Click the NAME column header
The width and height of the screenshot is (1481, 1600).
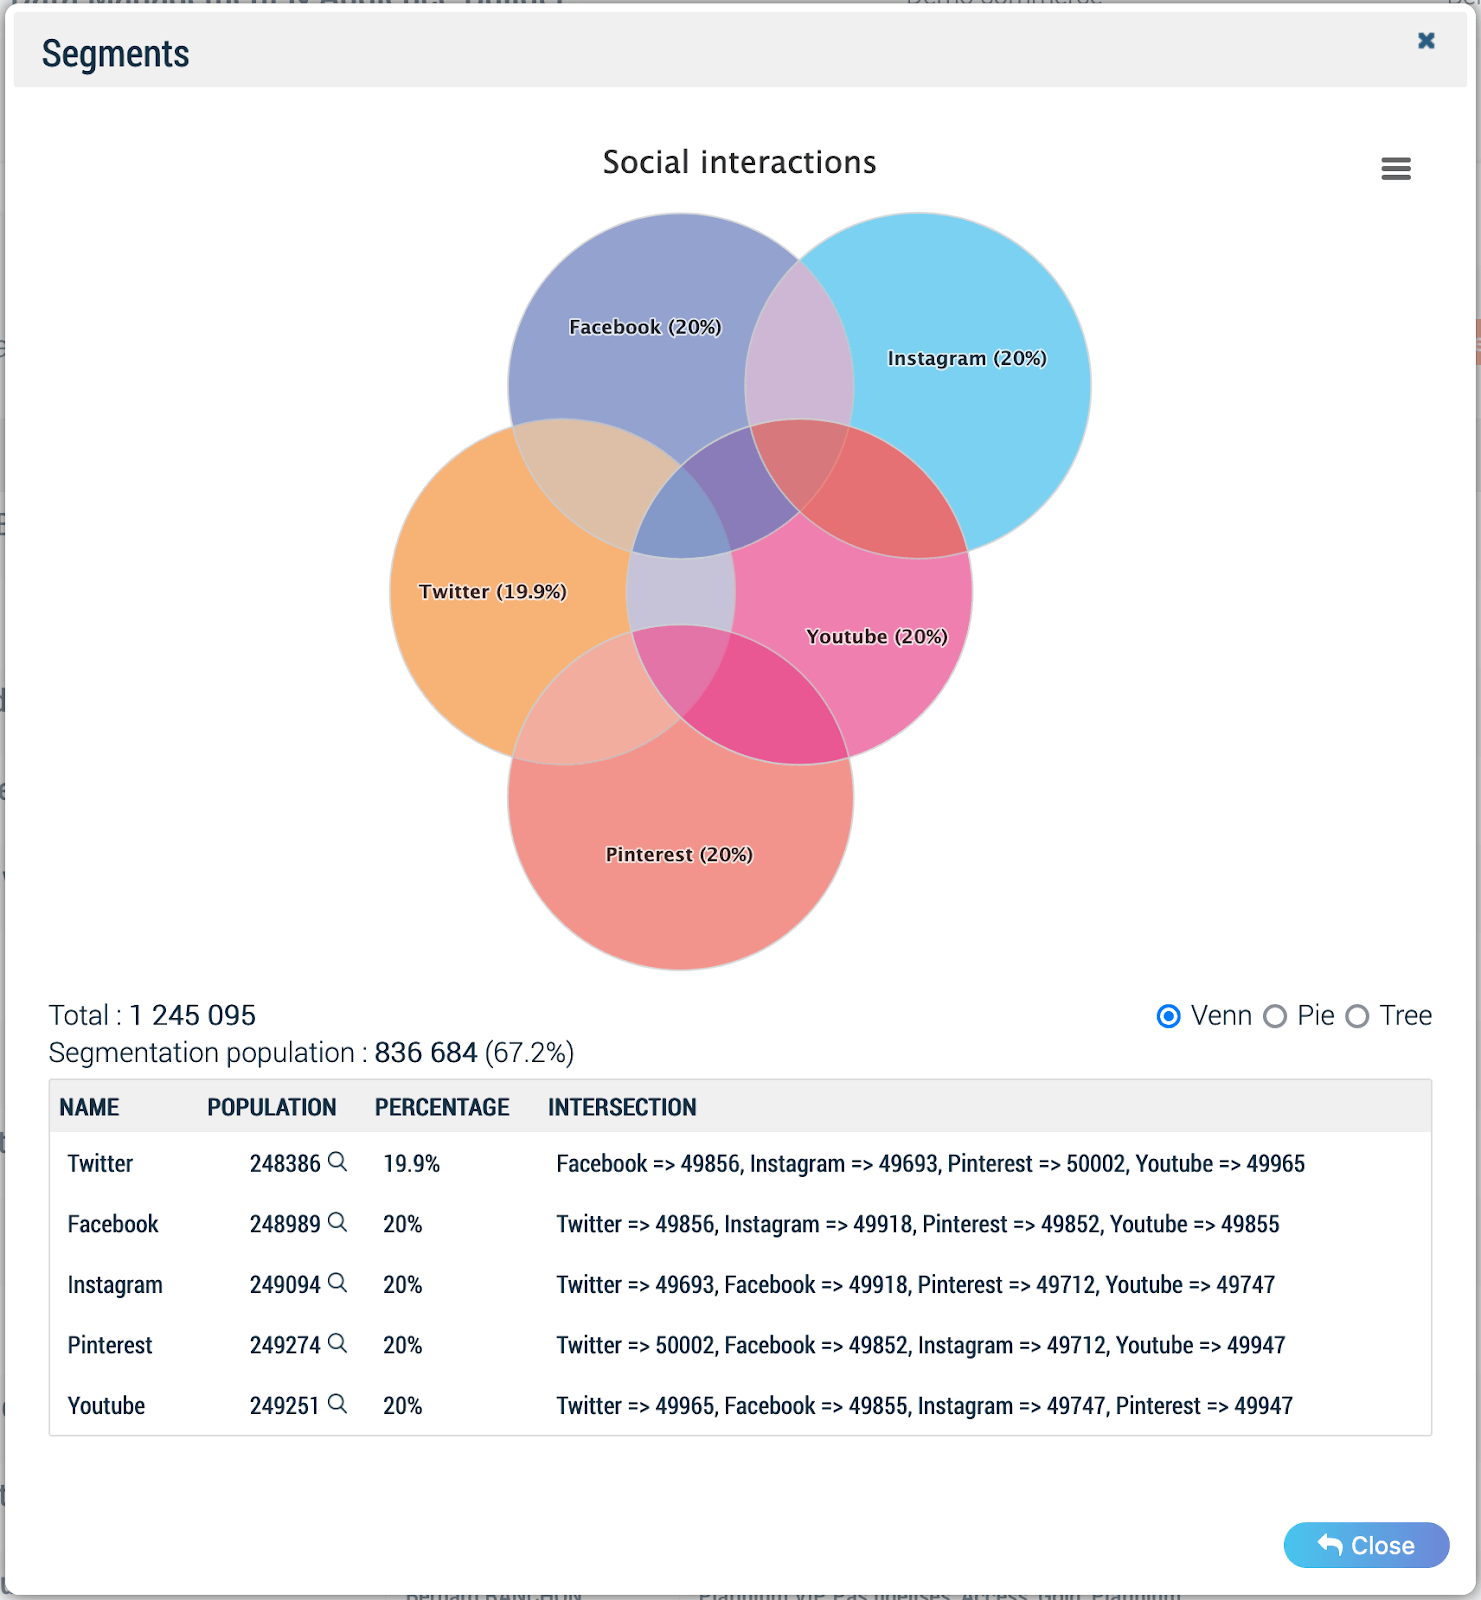point(89,1107)
